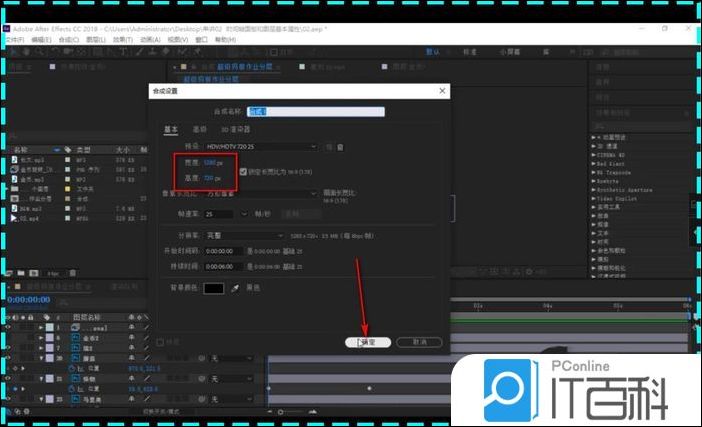Image resolution: width=702 pixels, height=427 pixels.
Task: Click 确定 button to confirm
Action: pyautogui.click(x=368, y=342)
